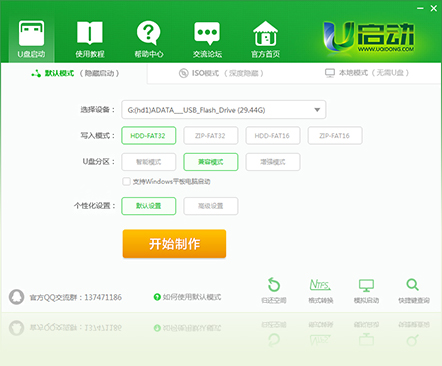Go to 官方首页 house icon
442x366 pixels.
pyautogui.click(x=265, y=33)
